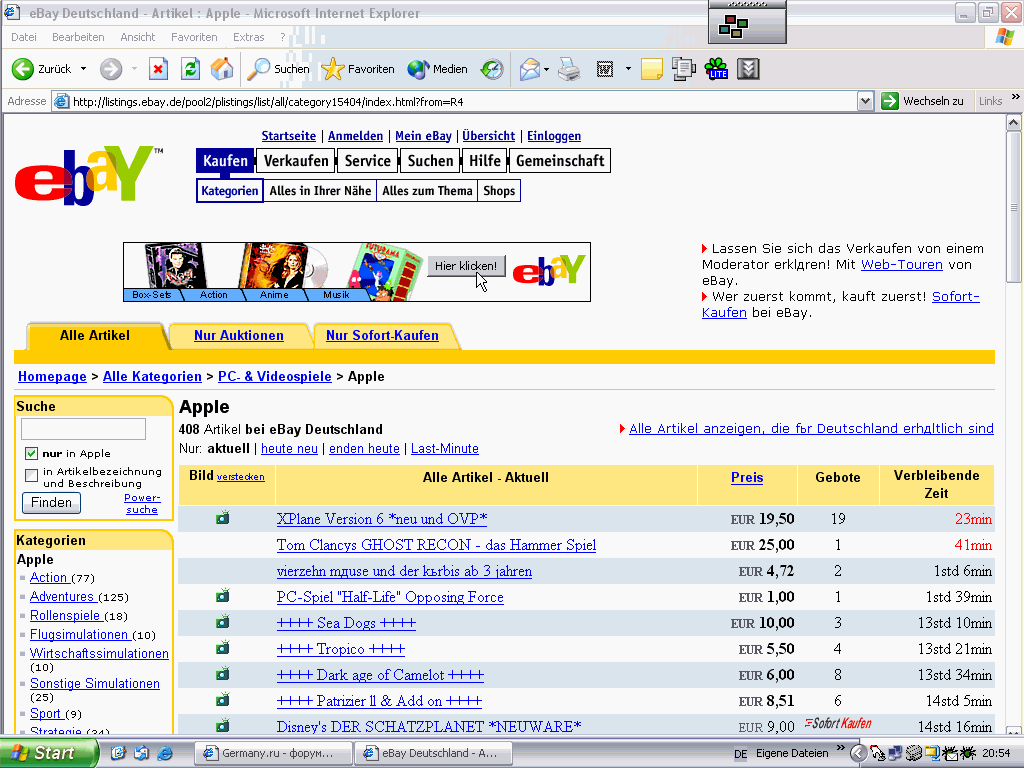This screenshot has width=1024, height=768.
Task: Print the page using printer icon
Action: (569, 69)
